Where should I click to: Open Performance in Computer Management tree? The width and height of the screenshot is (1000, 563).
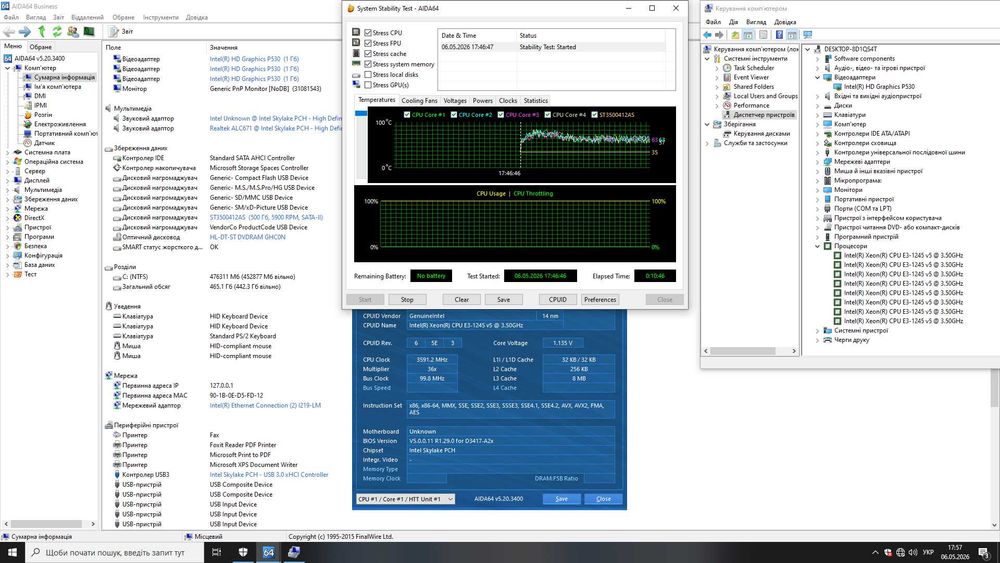click(751, 105)
